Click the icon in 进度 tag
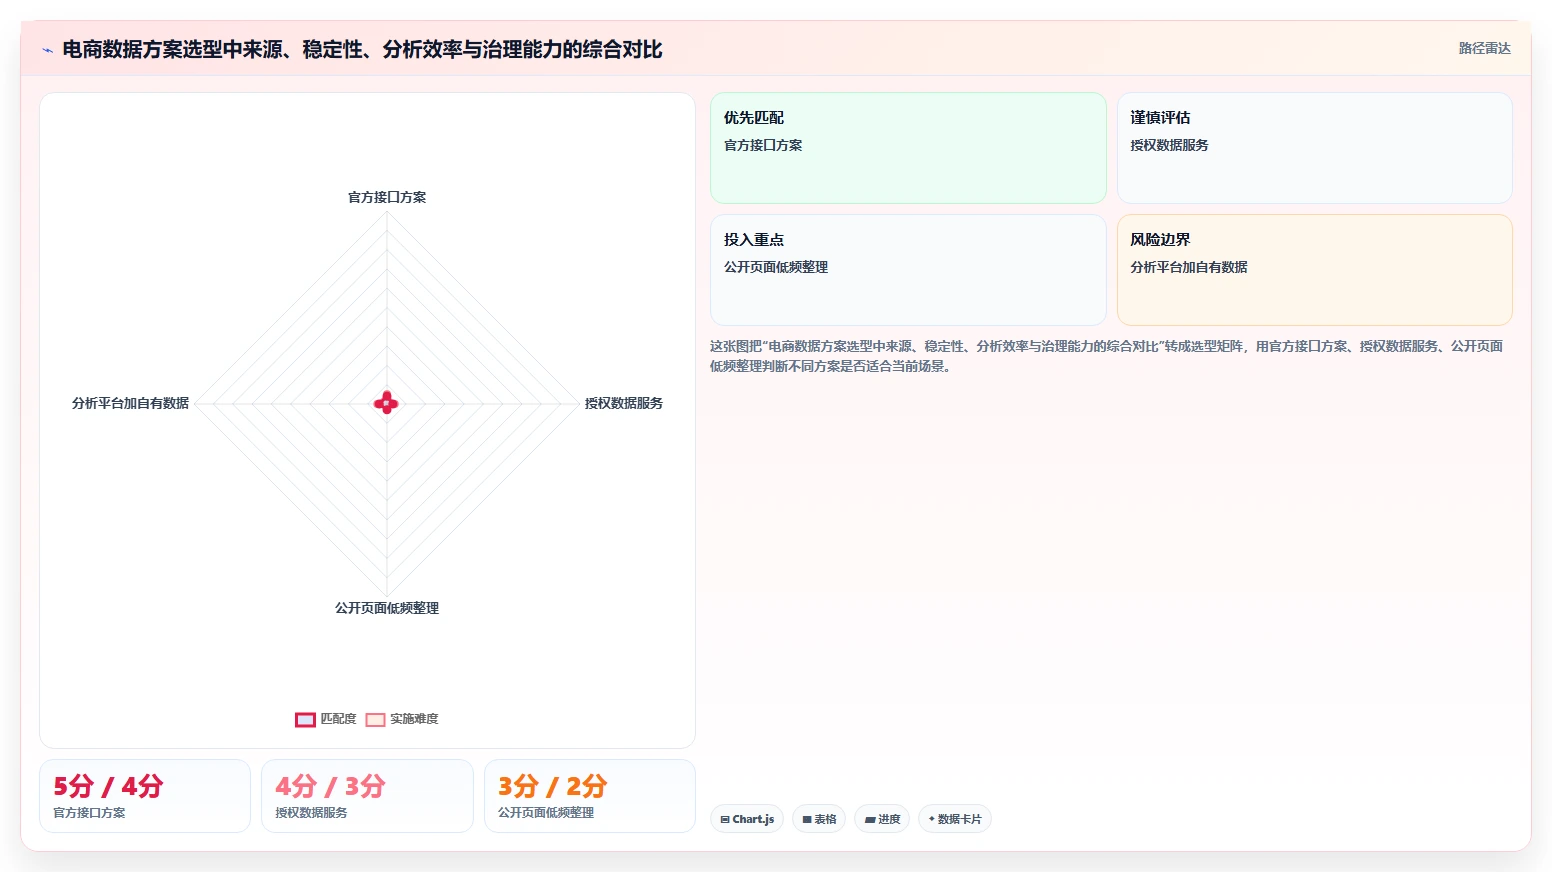The height and width of the screenshot is (872, 1552). (870, 819)
